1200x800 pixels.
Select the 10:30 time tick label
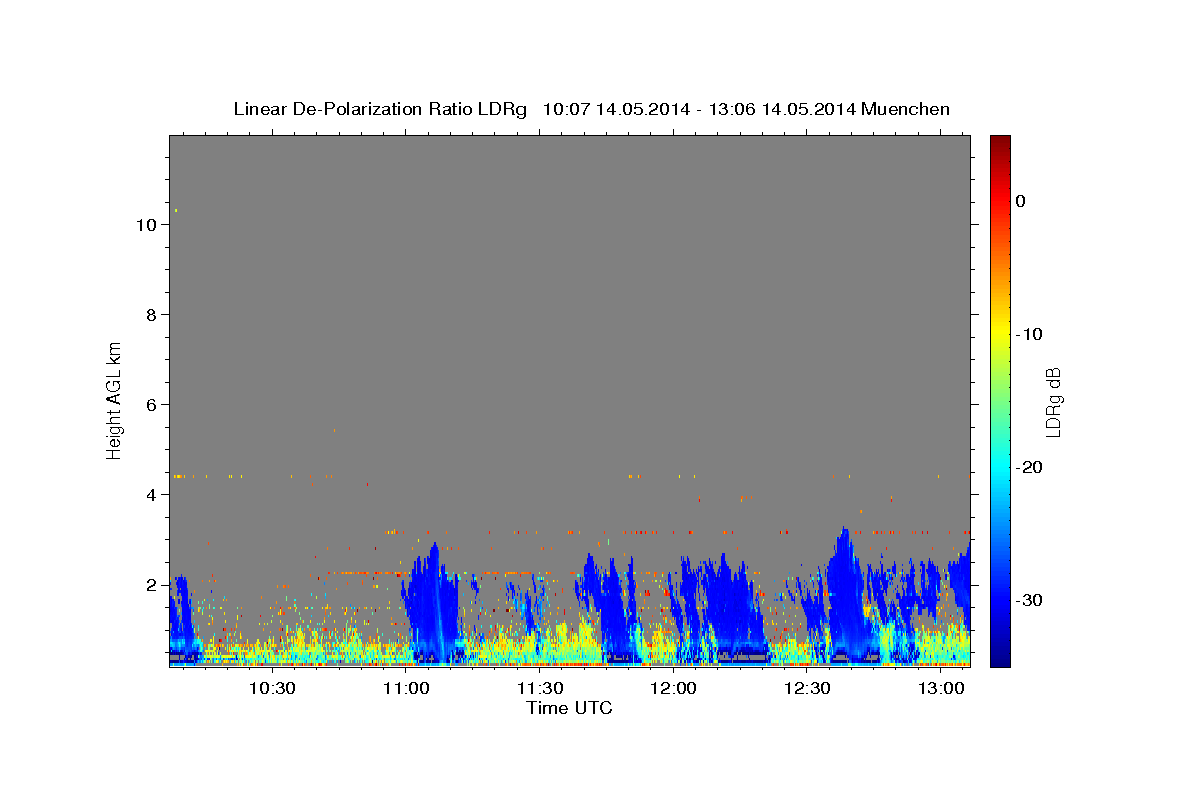tap(272, 688)
